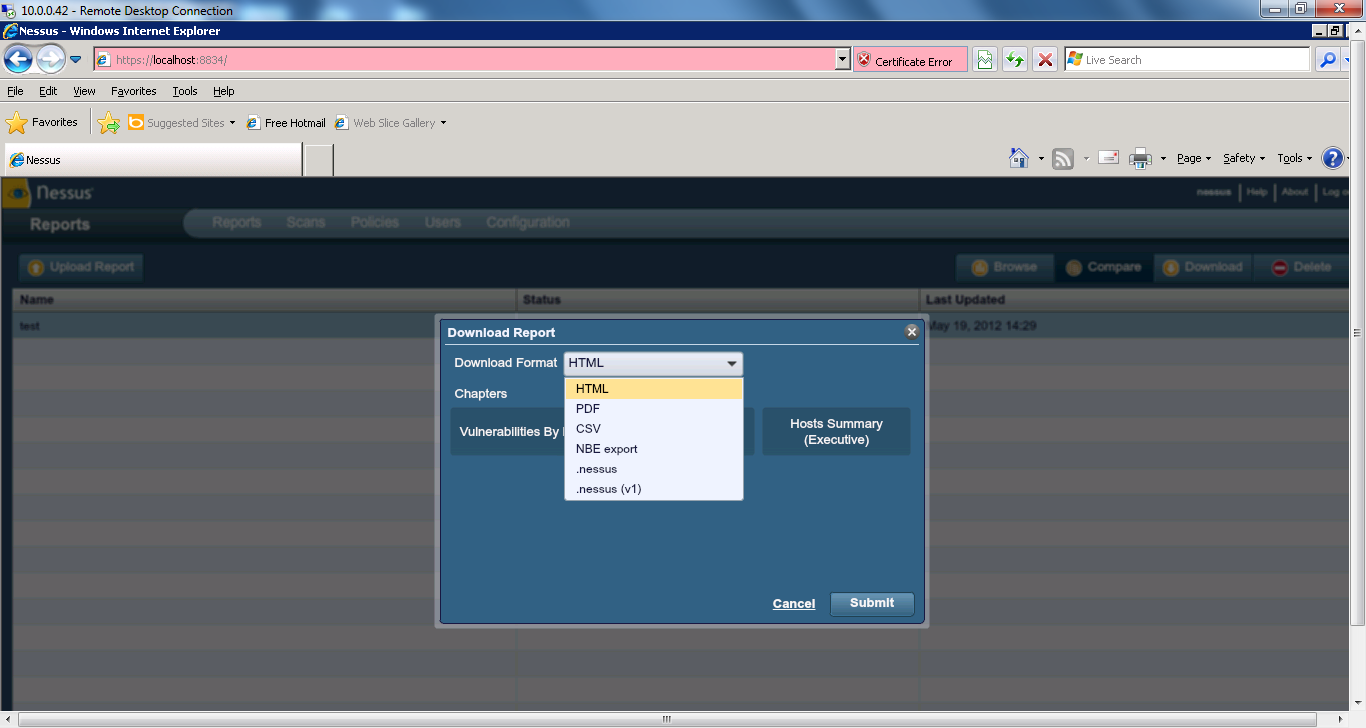Select PDF from the format list

[588, 409]
